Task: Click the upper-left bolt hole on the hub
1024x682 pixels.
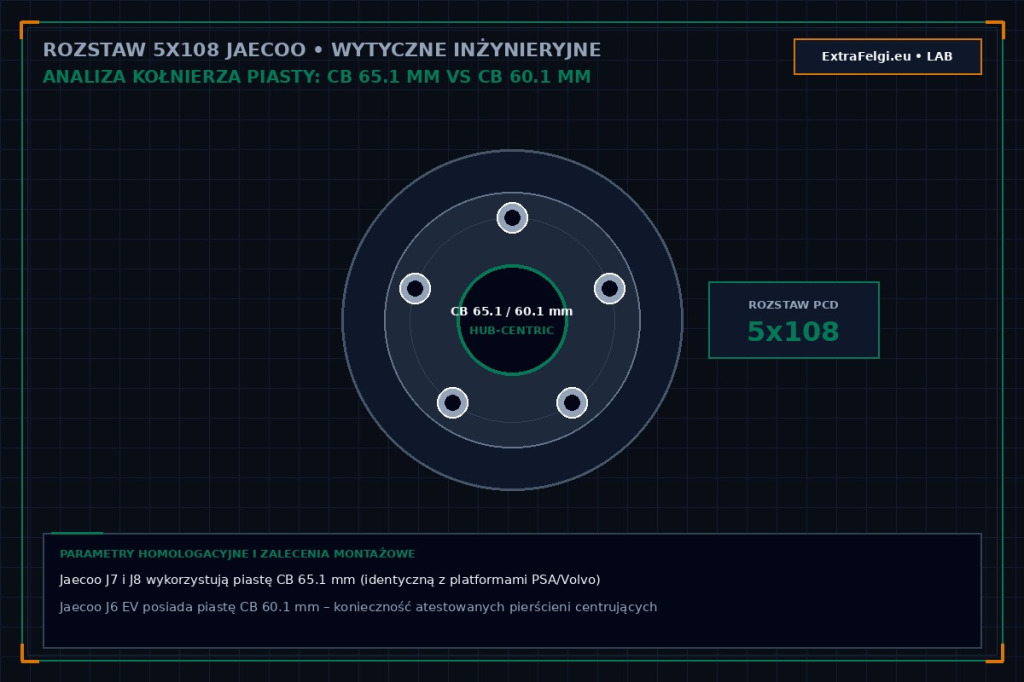Action: 415,288
